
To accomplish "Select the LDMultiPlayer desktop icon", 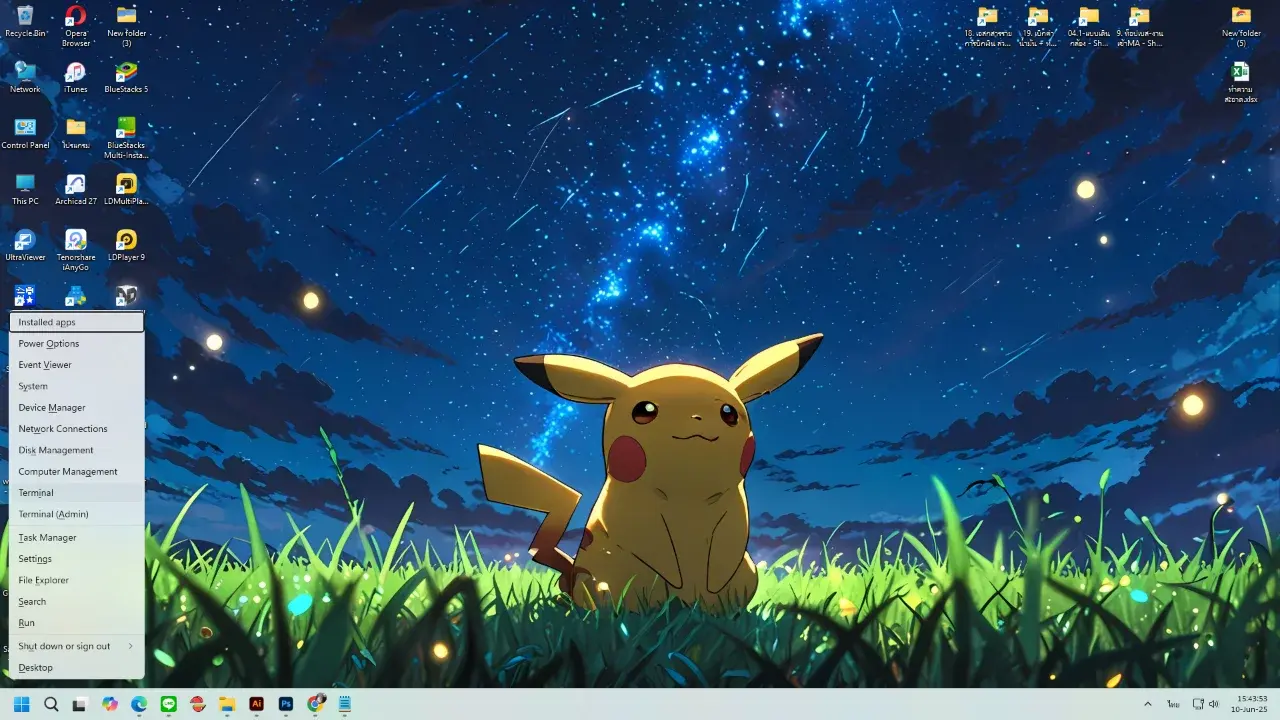I will tap(126, 190).
